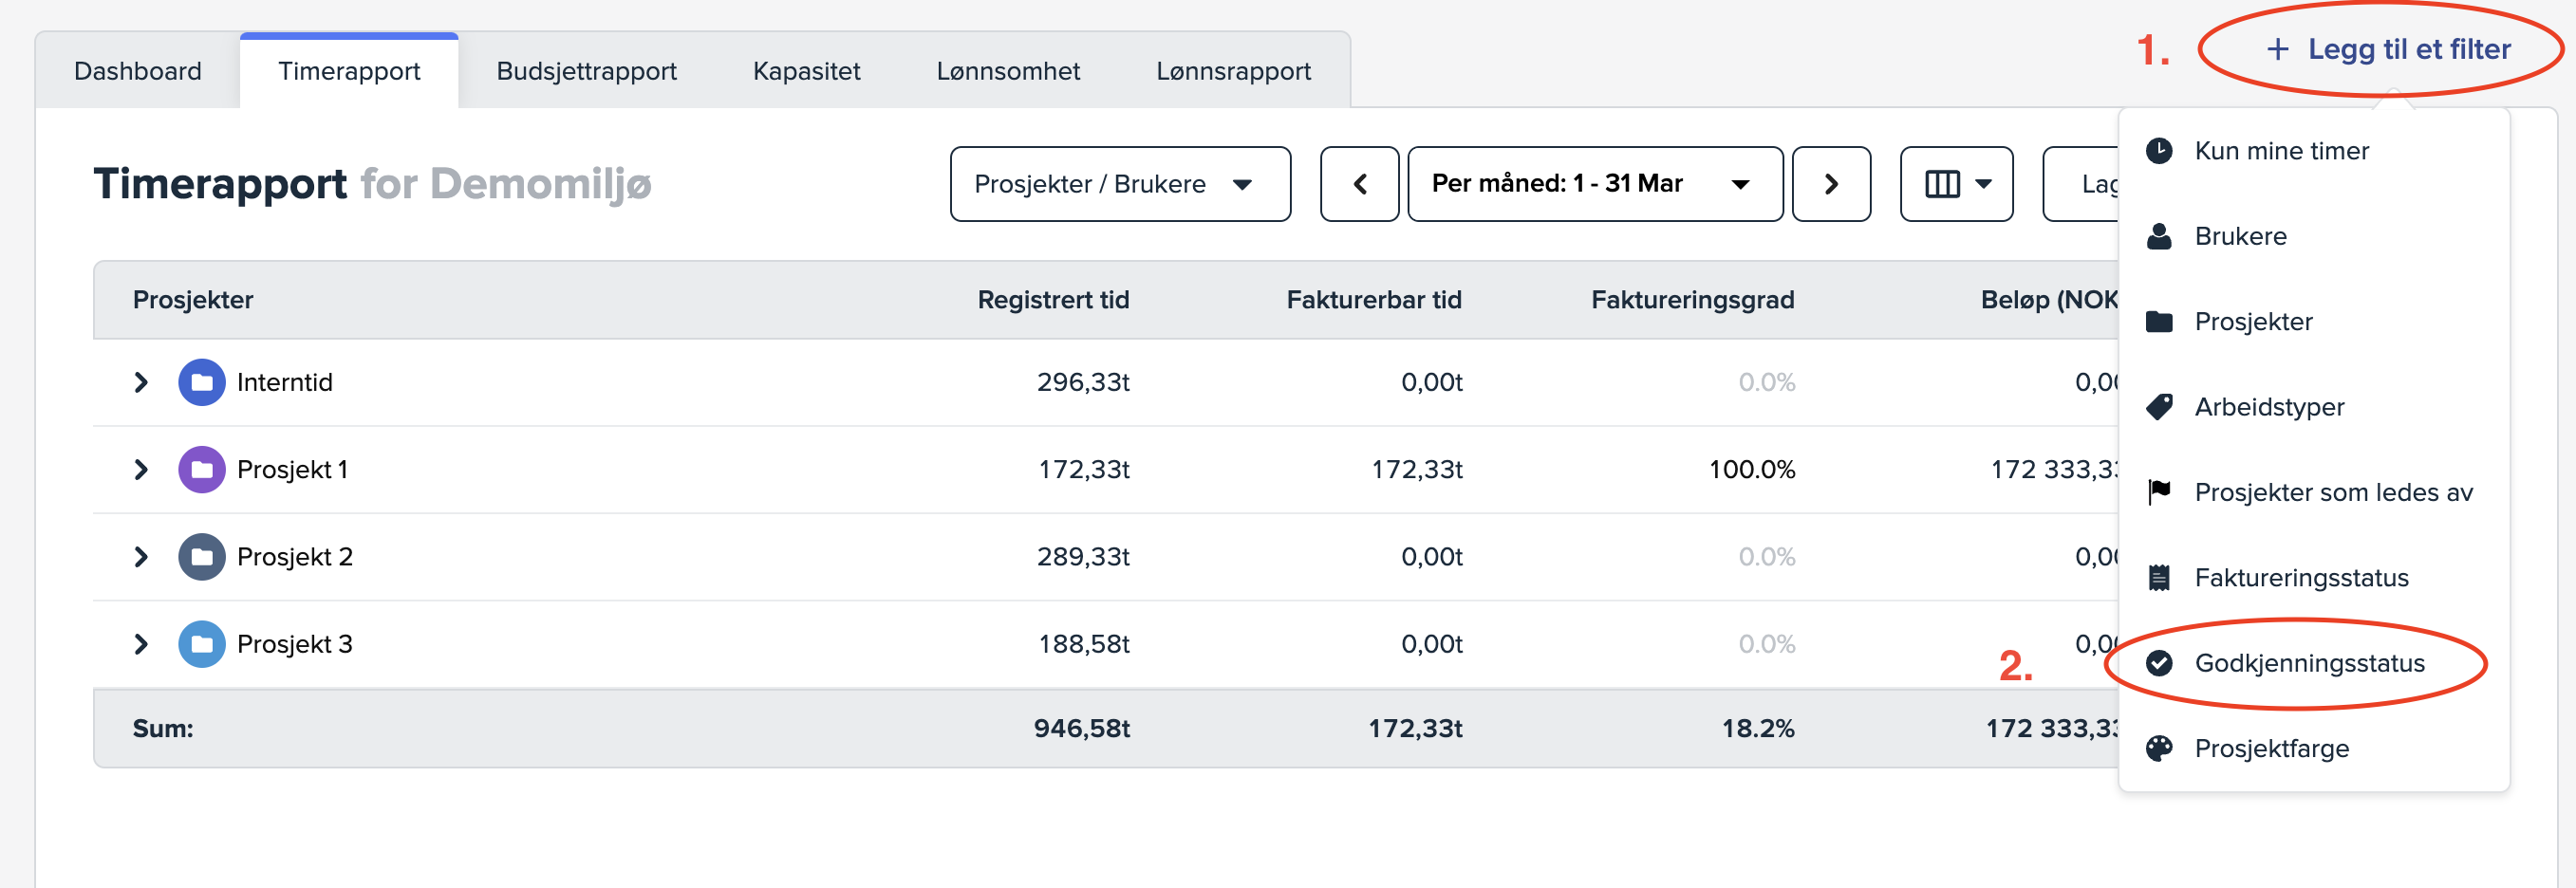This screenshot has width=2576, height=888.
Task: Click the tag icon for Arbeidstyper filter
Action: coord(2159,407)
